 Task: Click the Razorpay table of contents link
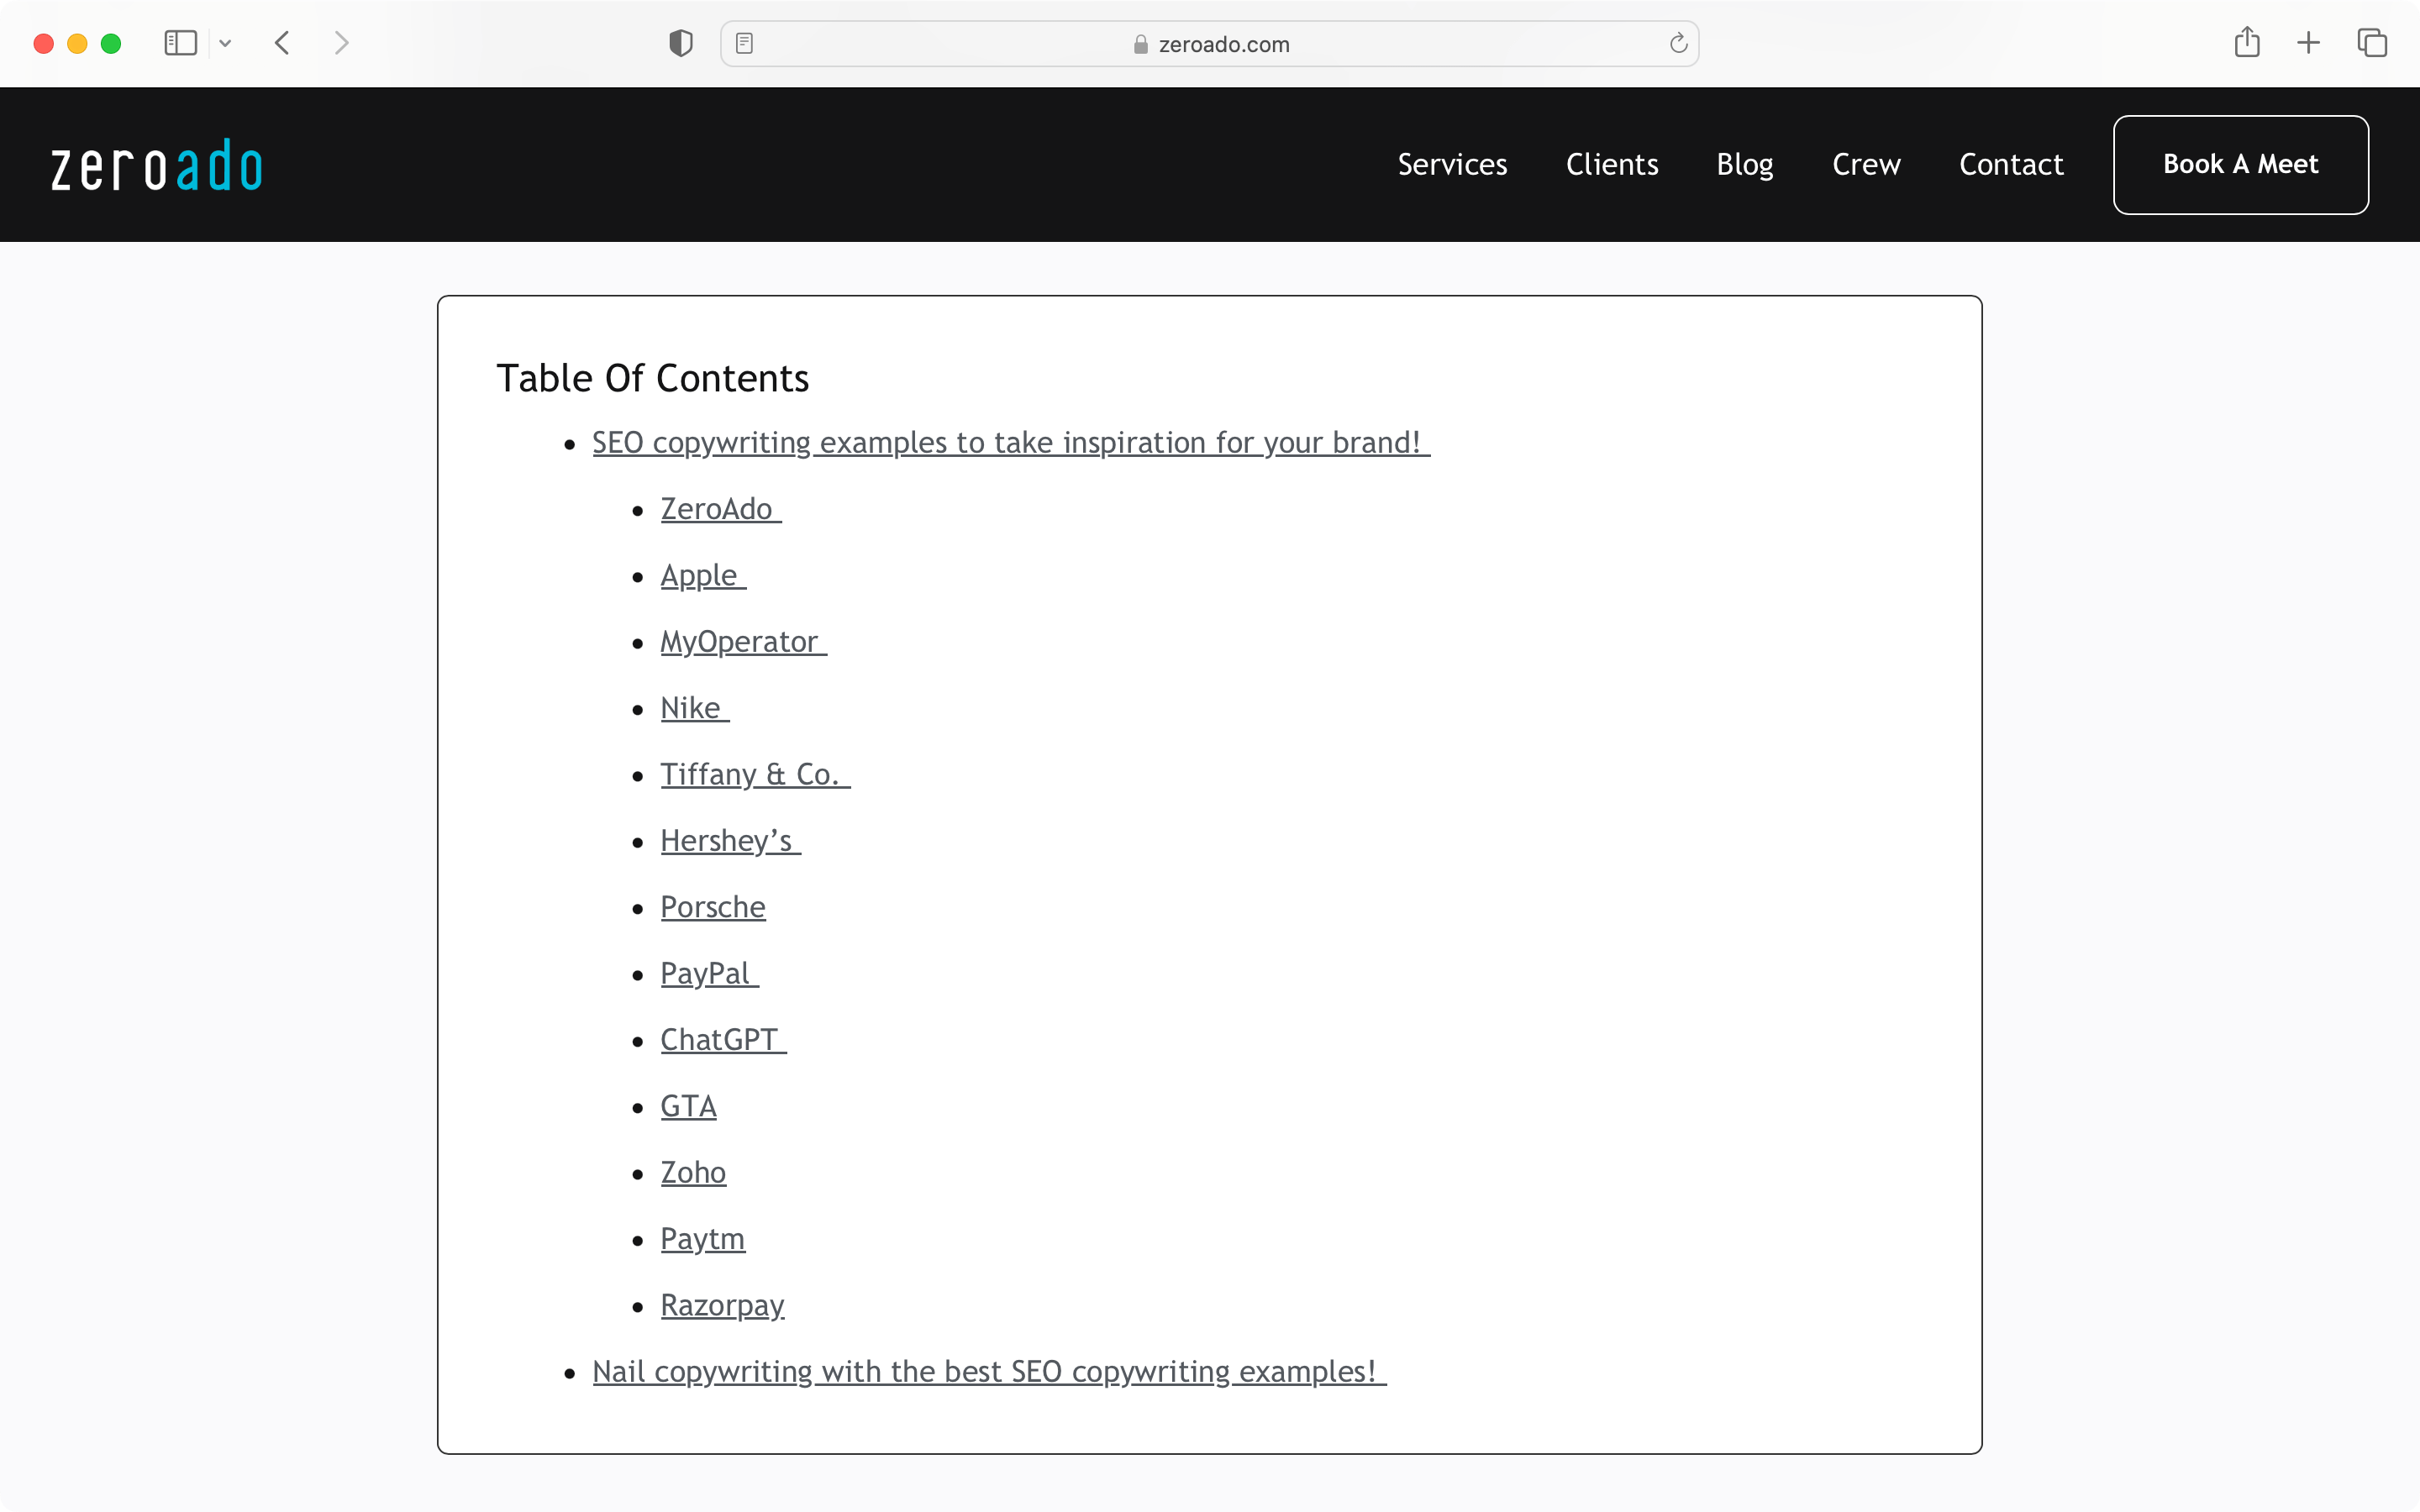721,1305
